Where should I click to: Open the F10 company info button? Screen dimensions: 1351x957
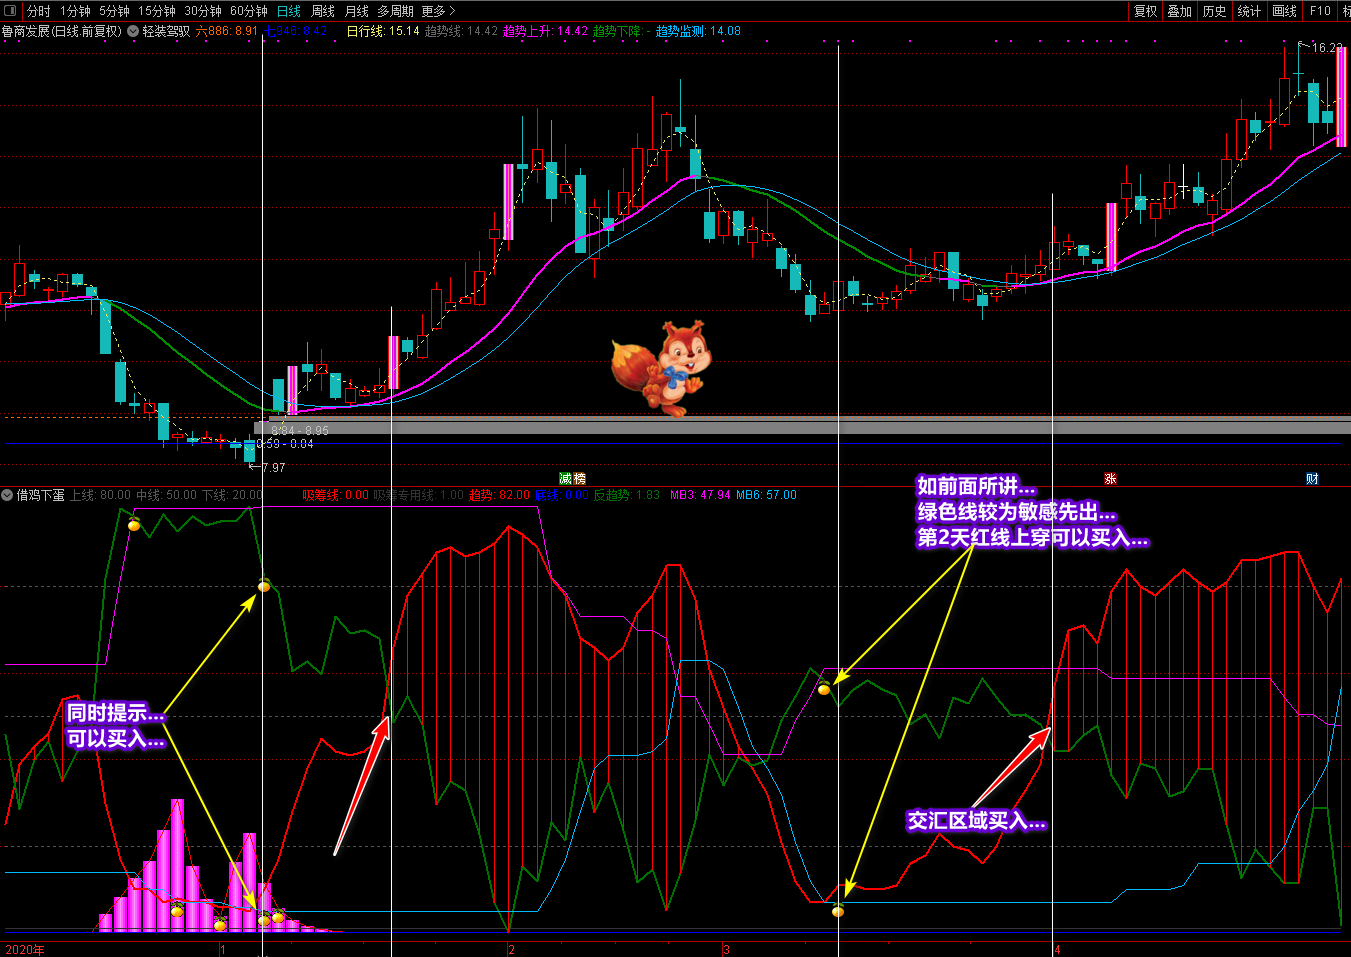click(x=1320, y=11)
